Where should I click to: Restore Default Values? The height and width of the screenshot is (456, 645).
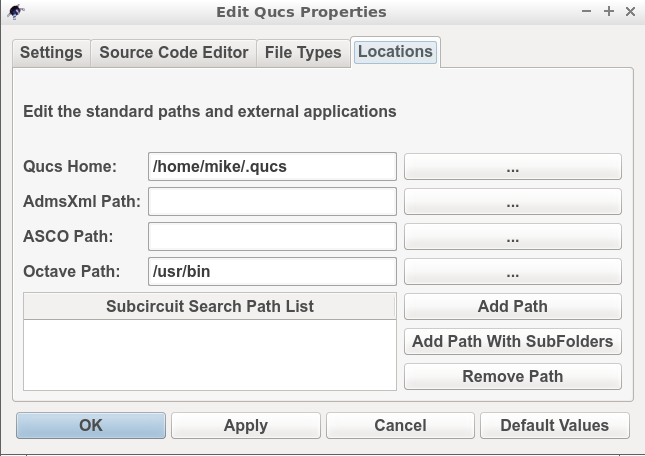[x=555, y=426]
